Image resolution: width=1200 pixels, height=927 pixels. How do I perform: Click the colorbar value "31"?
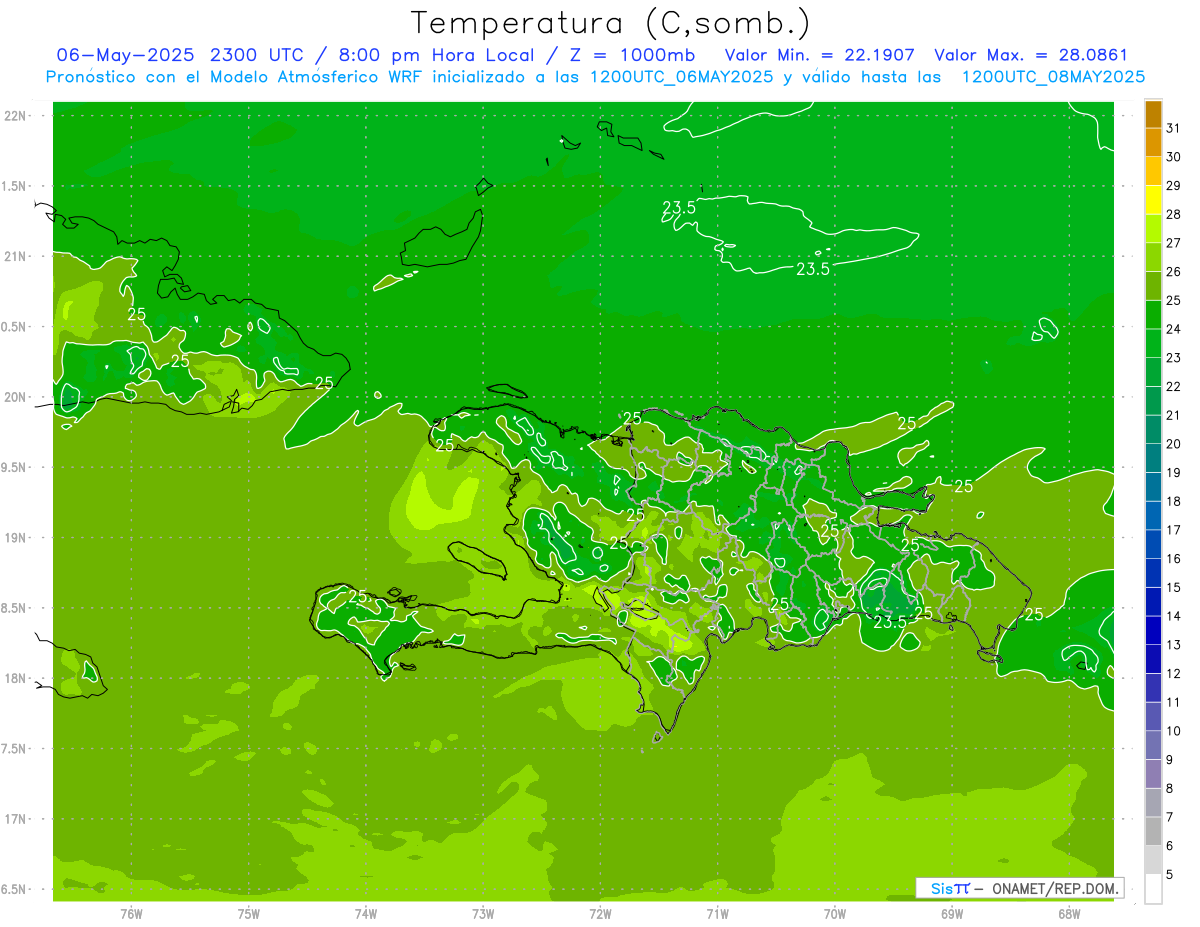click(x=1173, y=128)
